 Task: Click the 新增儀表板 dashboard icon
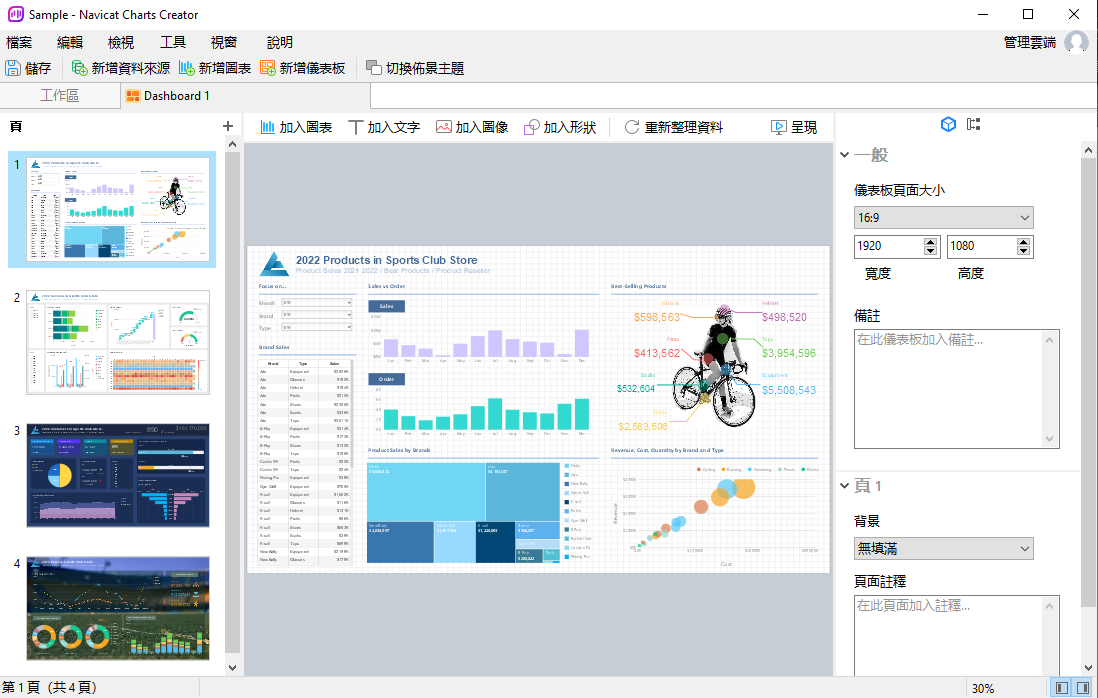click(268, 68)
